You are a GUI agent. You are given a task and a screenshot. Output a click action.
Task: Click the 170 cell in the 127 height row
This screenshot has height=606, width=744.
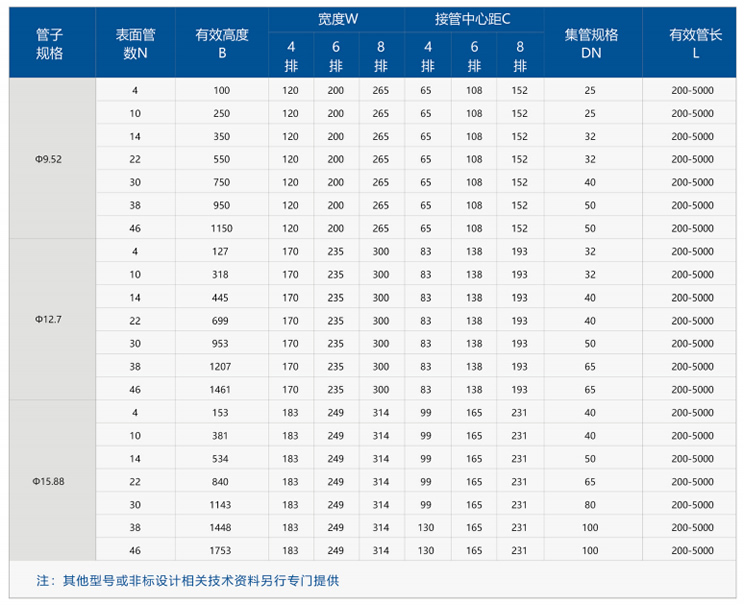[x=290, y=252]
